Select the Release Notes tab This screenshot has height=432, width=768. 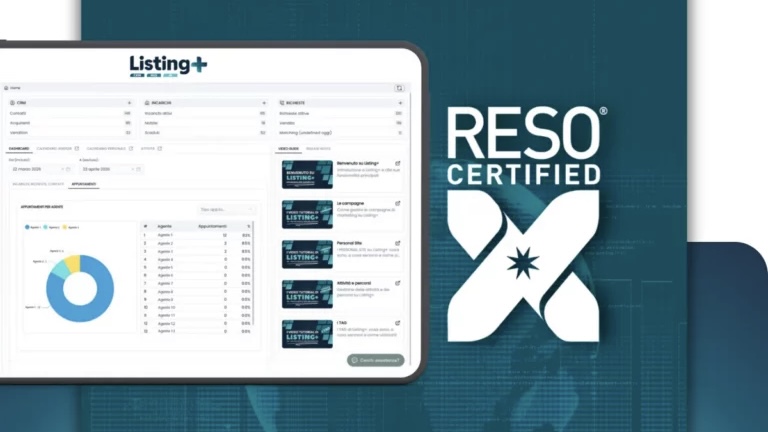pyautogui.click(x=318, y=148)
